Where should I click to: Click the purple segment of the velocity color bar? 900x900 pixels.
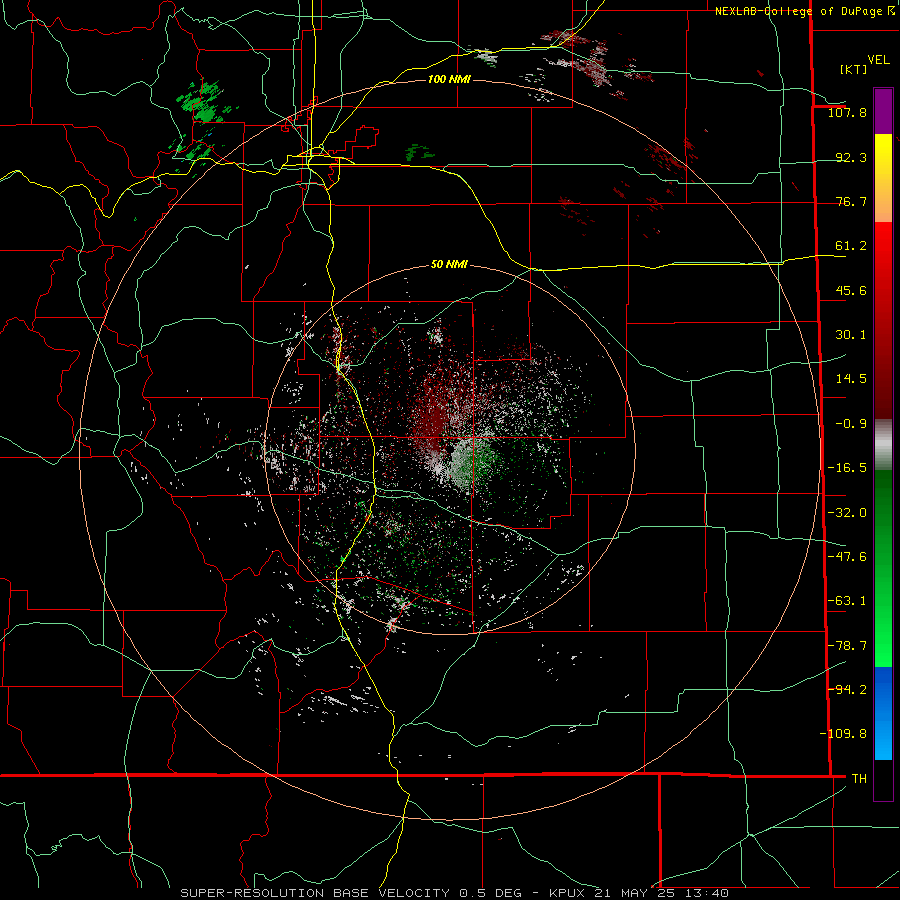(883, 111)
